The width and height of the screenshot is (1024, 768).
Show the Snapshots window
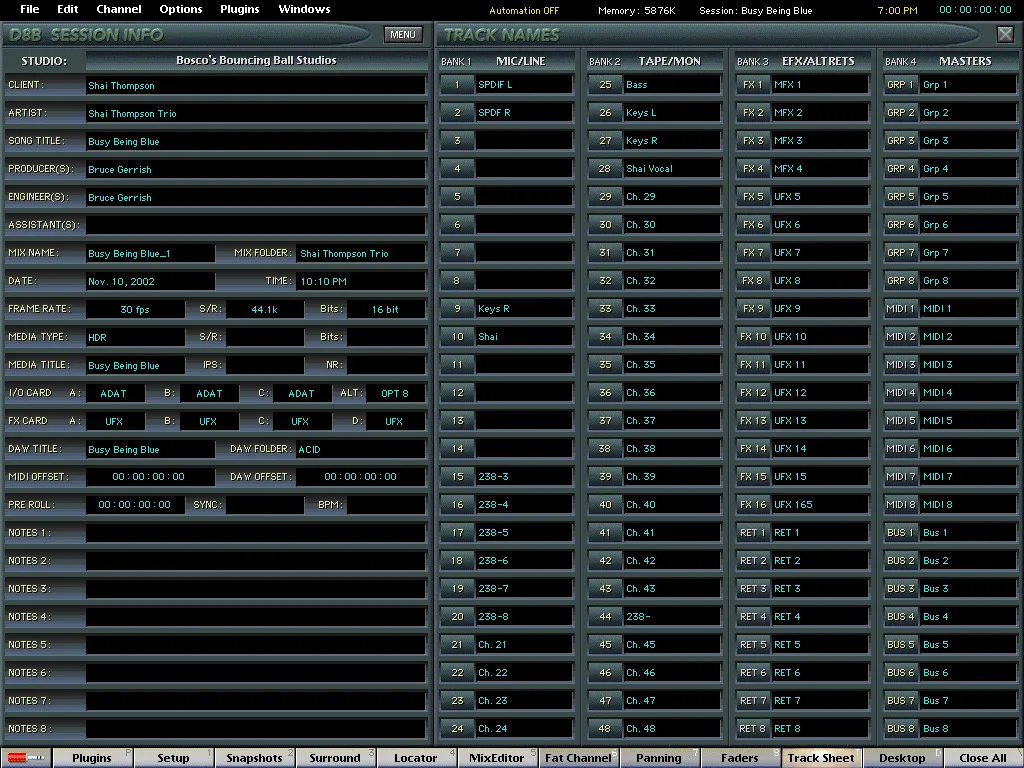click(254, 758)
